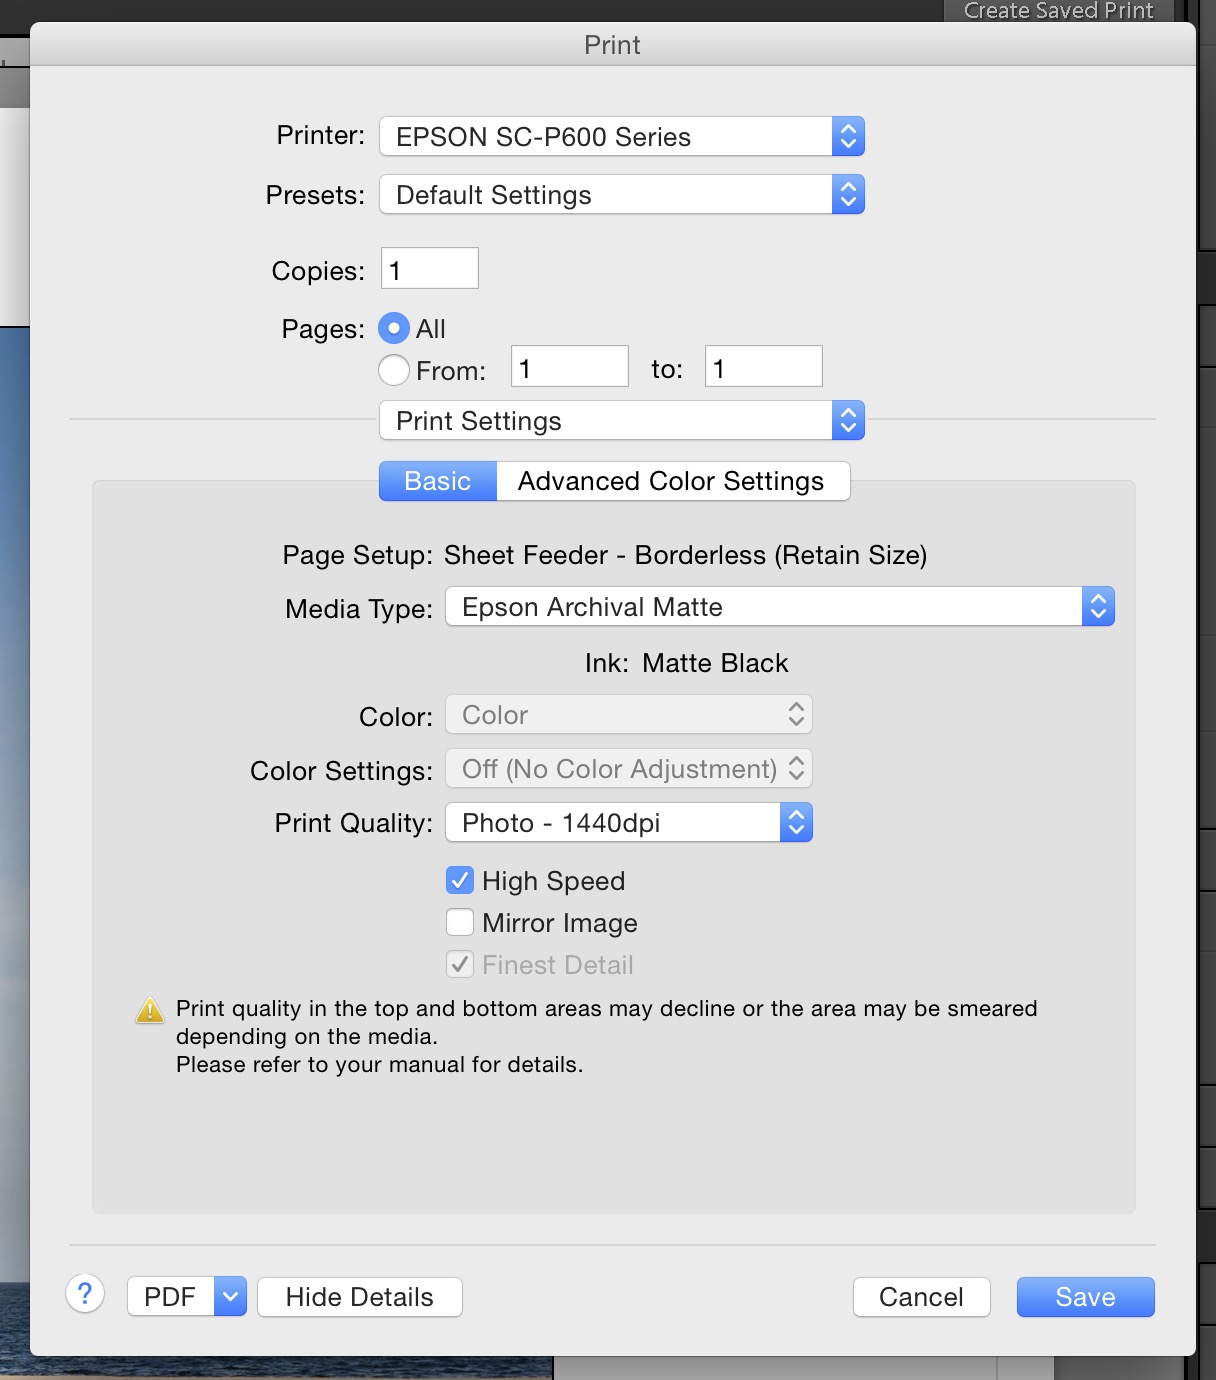Click Sheet Feeder - Borderless (Retain Size) text
Screen dimensions: 1216x1380
pos(686,555)
